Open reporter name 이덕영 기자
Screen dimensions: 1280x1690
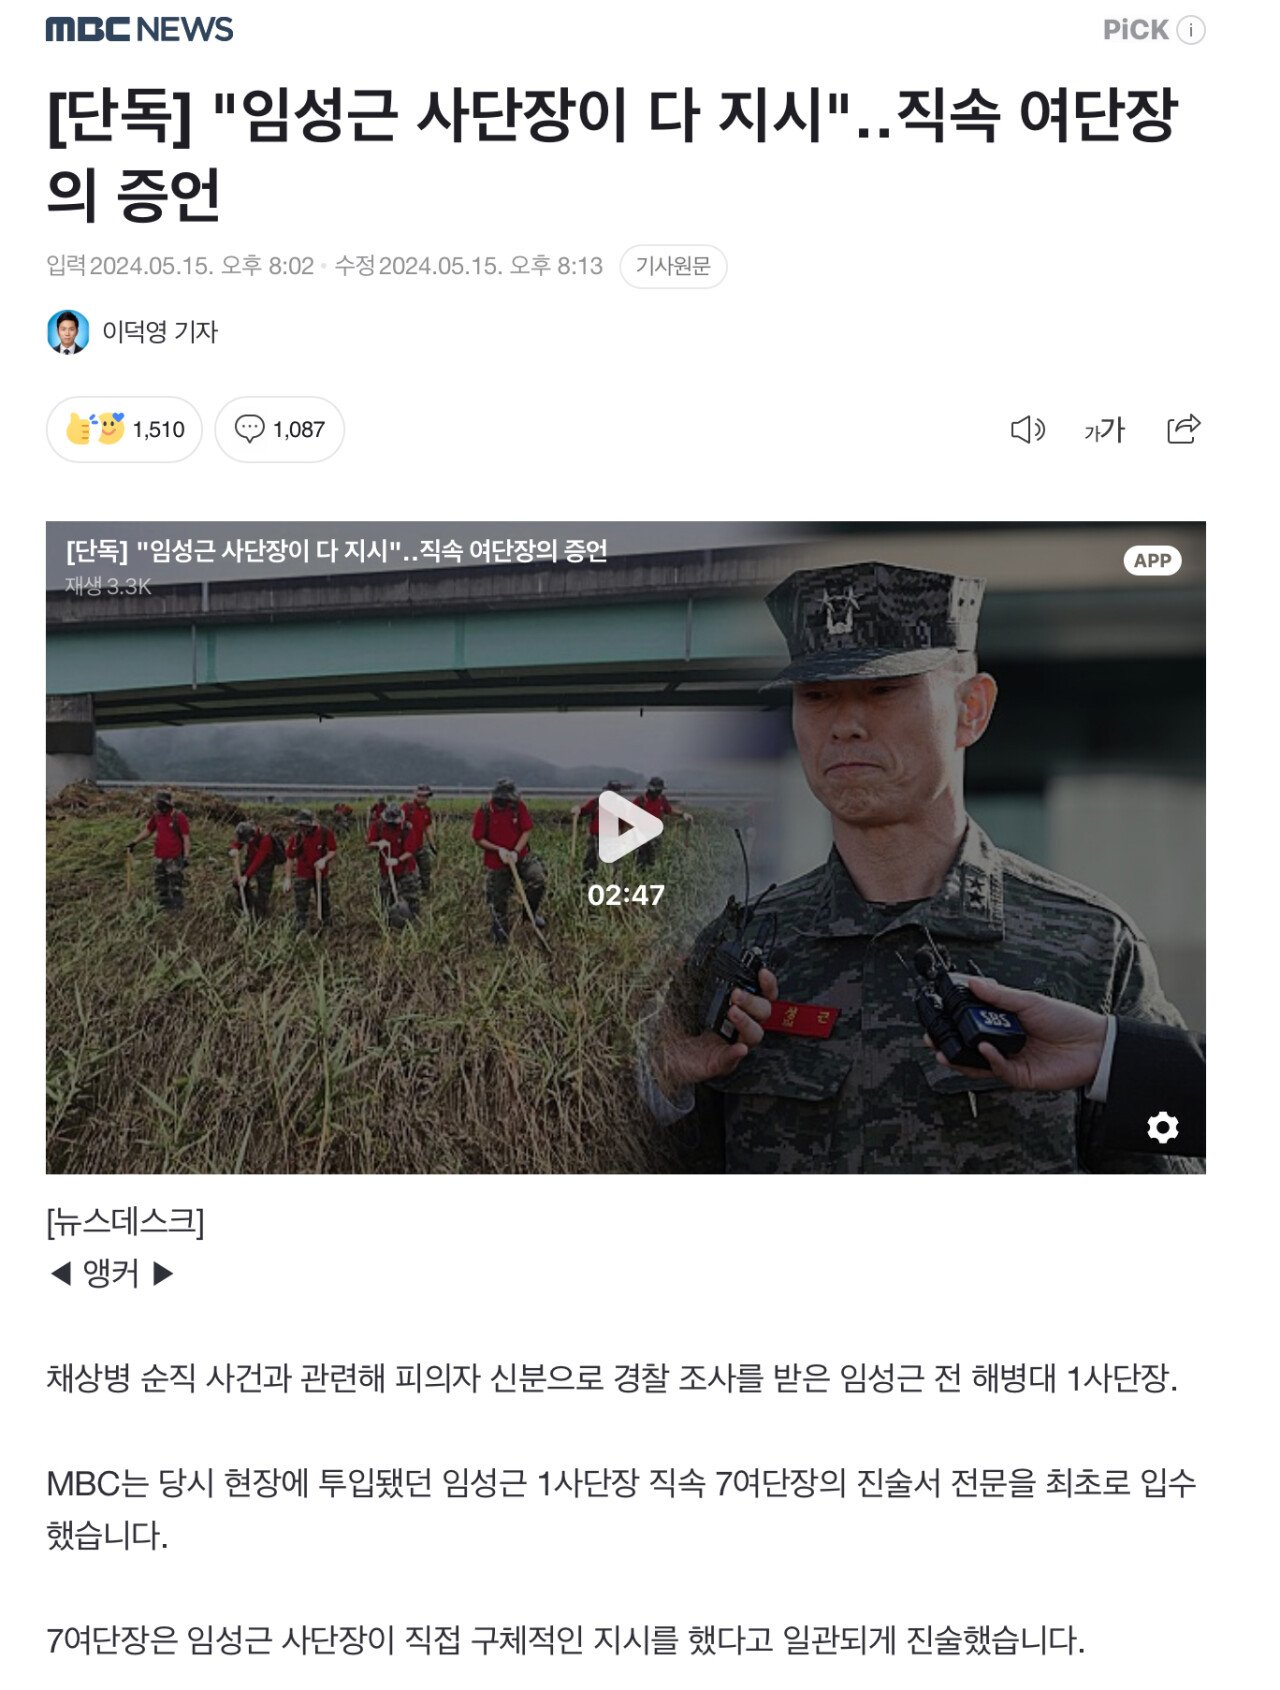coord(160,332)
